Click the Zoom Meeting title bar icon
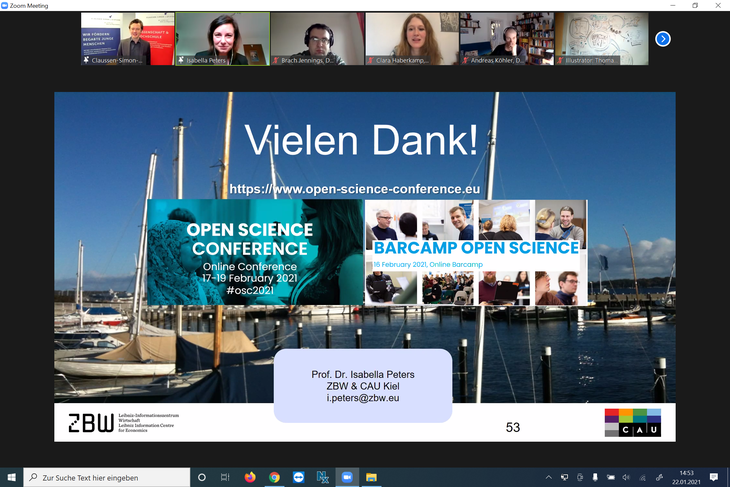730x487 pixels. tap(5, 6)
